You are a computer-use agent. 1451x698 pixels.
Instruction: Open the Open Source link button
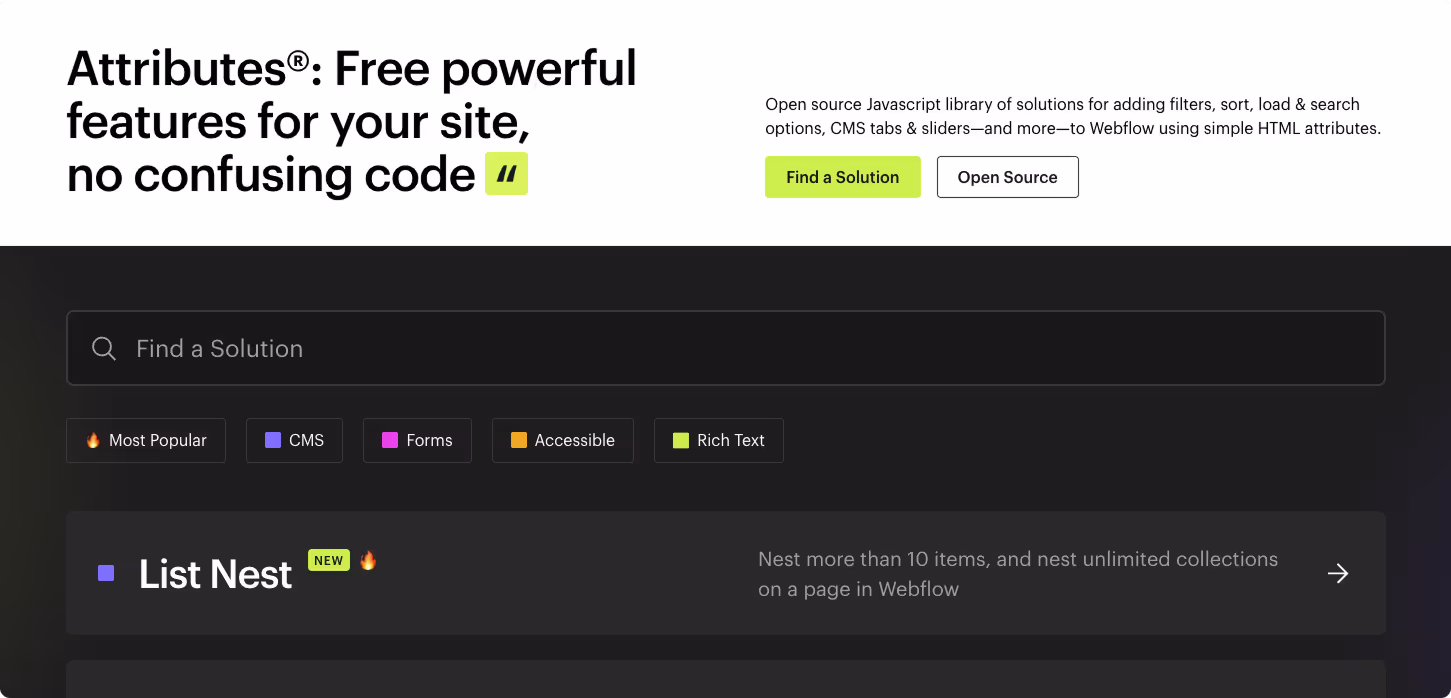pos(1007,177)
